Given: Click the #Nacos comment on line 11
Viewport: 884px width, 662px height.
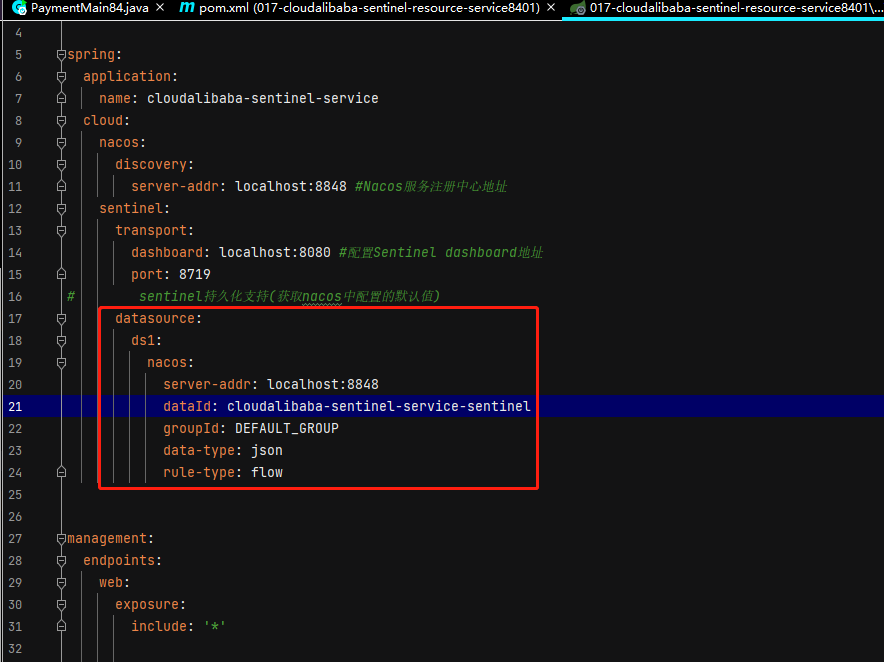Looking at the screenshot, I should 431,187.
